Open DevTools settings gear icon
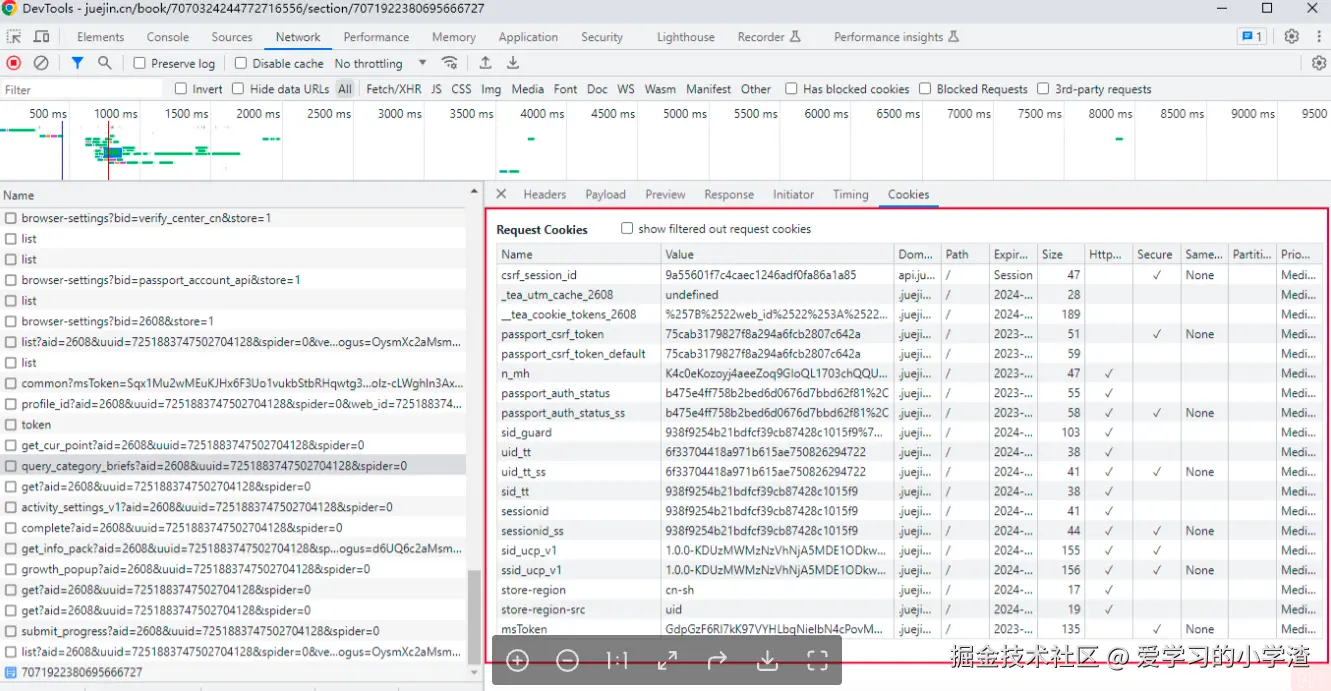The image size is (1331, 691). pos(1291,37)
